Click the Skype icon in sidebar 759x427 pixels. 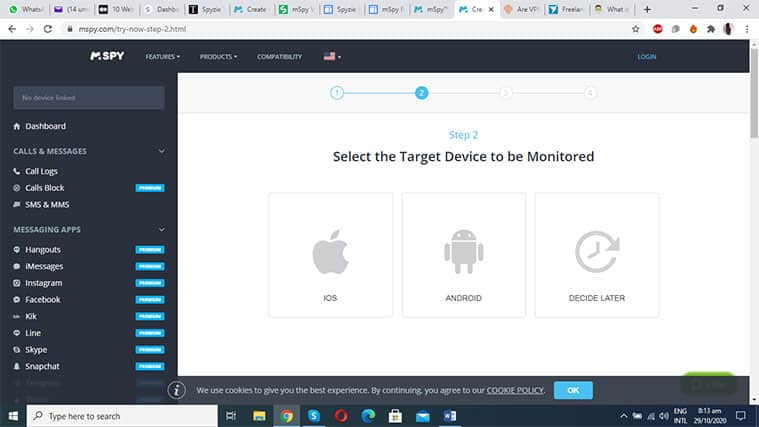[16, 350]
